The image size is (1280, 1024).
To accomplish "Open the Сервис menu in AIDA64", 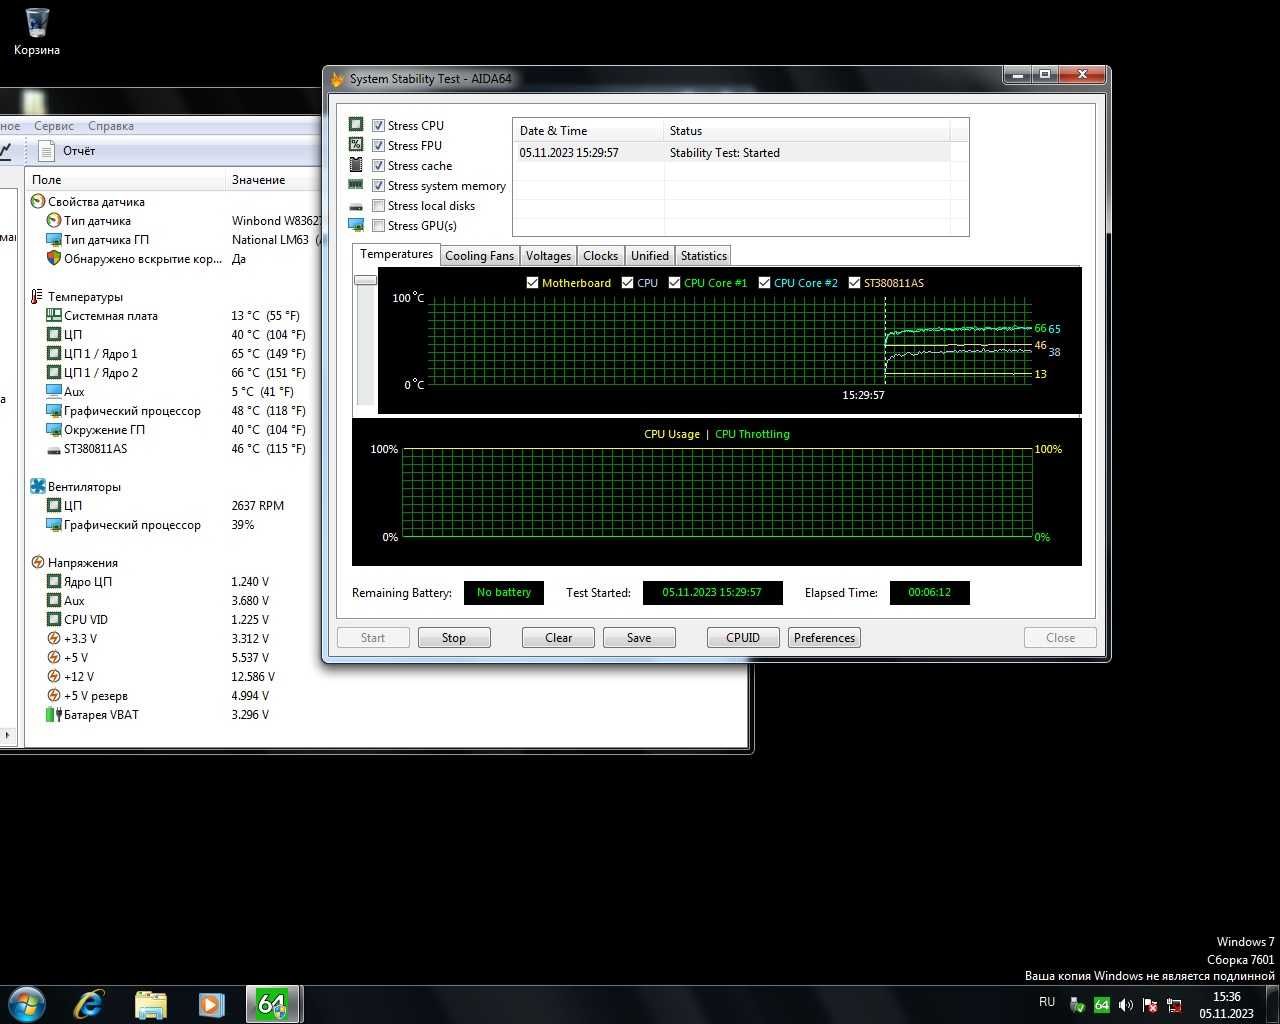I will point(54,126).
